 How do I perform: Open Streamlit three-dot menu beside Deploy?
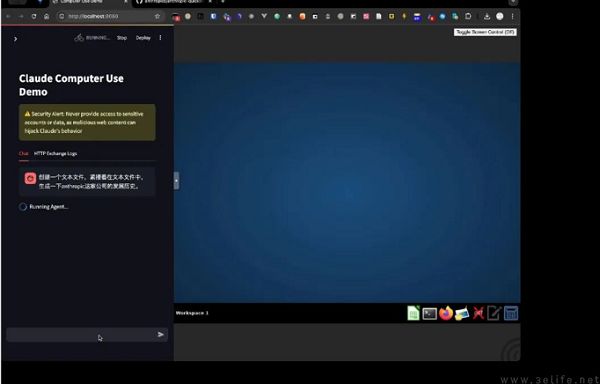(x=160, y=37)
